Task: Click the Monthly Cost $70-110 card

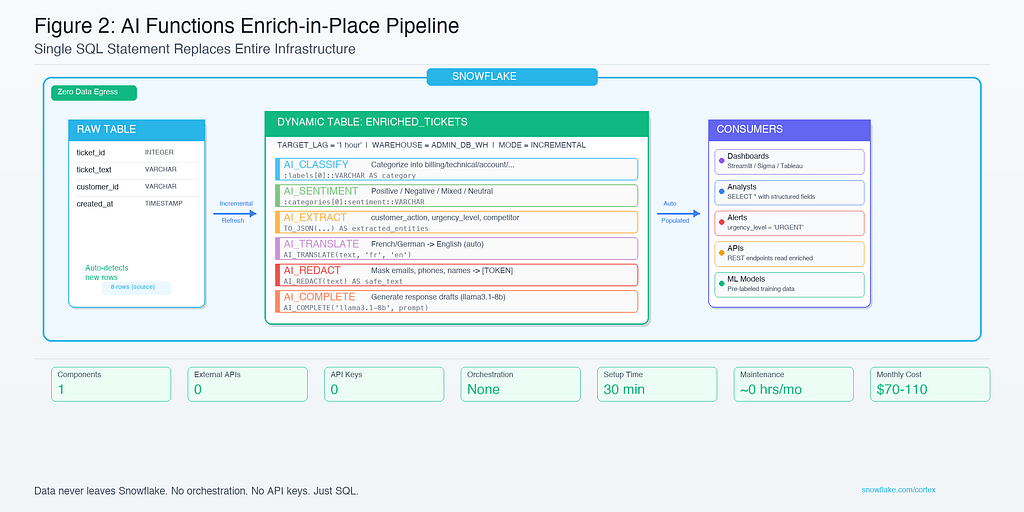Action: point(930,384)
